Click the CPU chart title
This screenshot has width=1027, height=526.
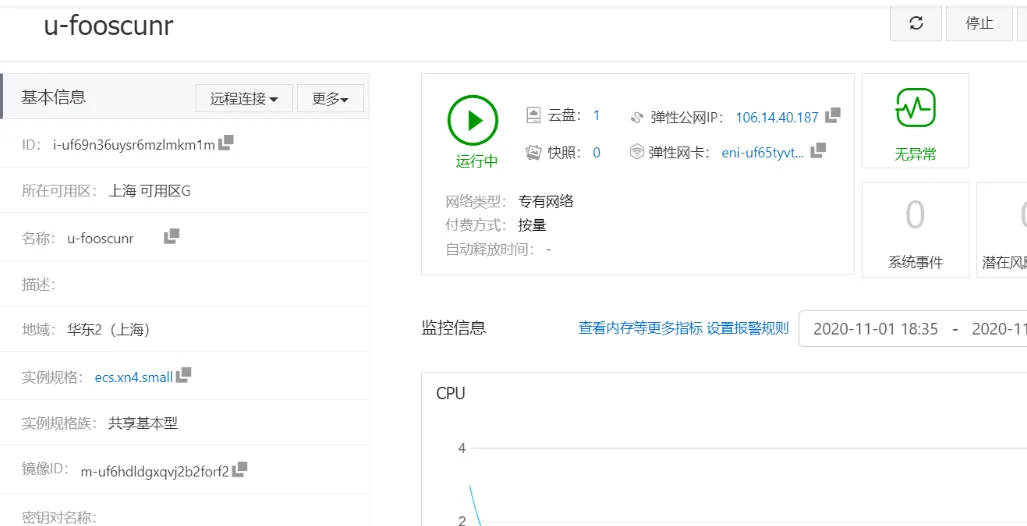click(451, 394)
